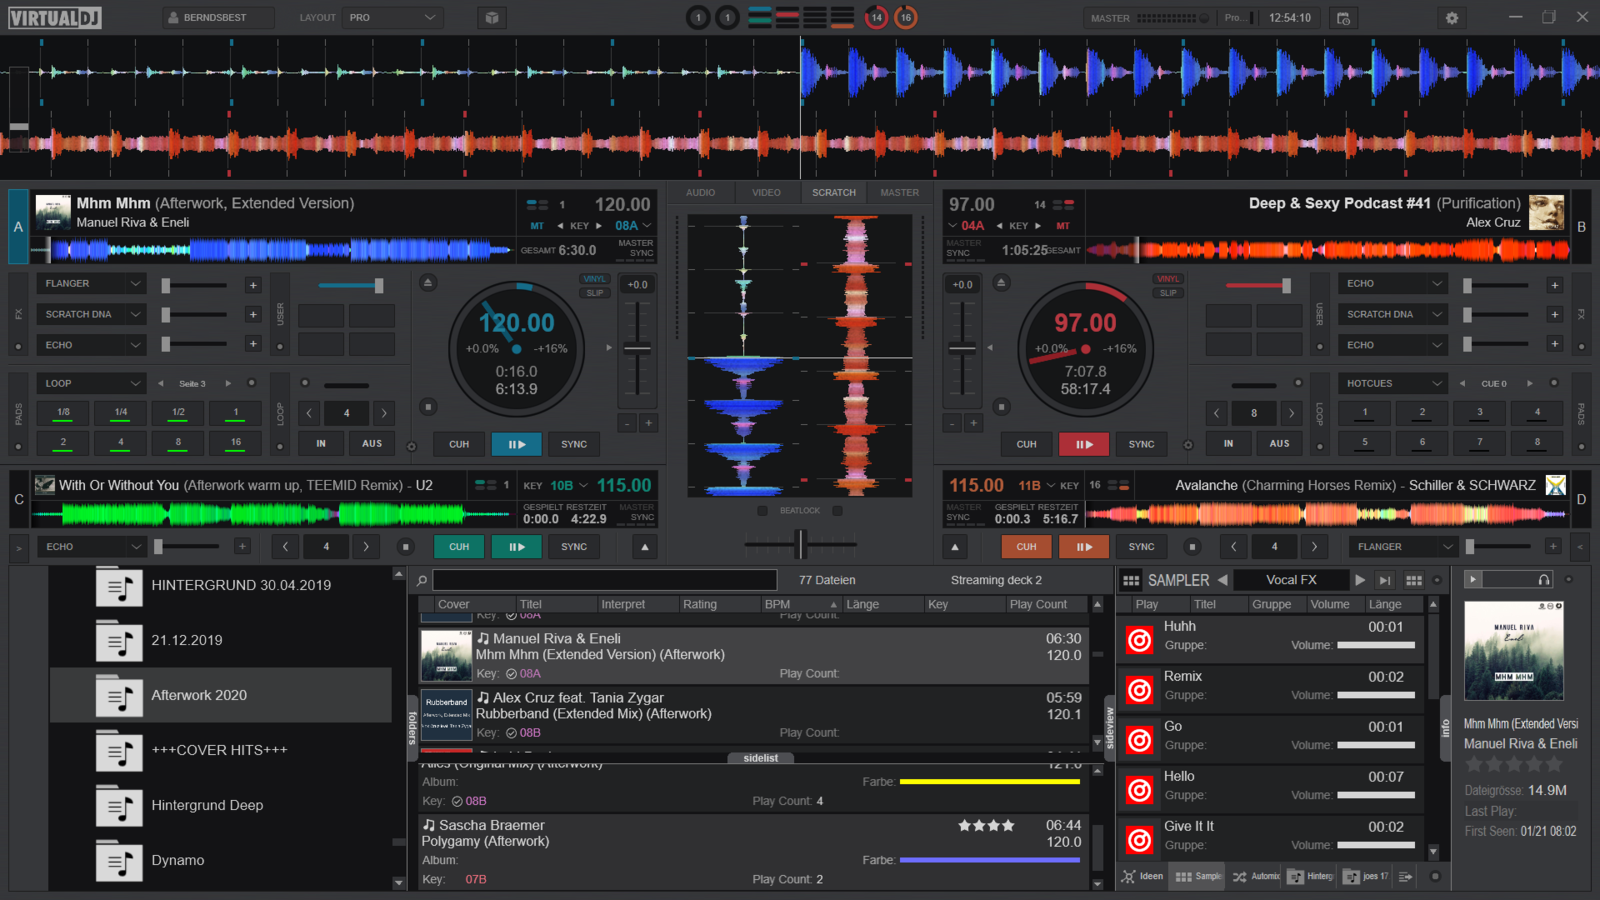Open deck B HOTCUES pads dropdown
This screenshot has width=1600, height=900.
tap(1394, 383)
